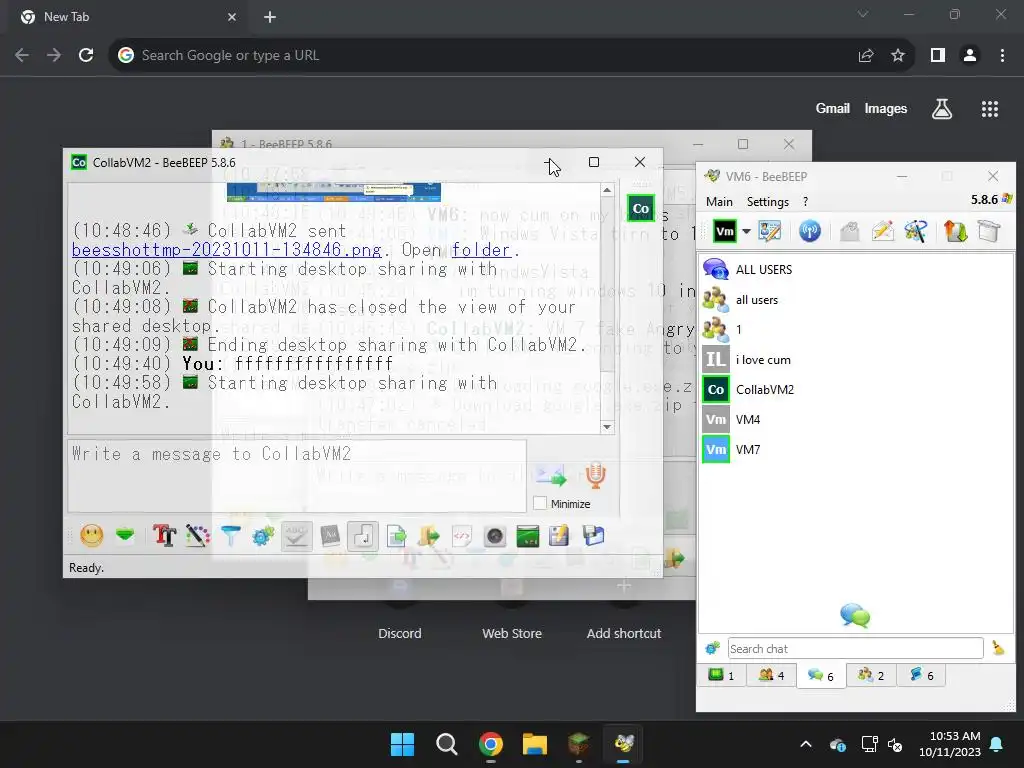The height and width of the screenshot is (768, 1024).
Task: Open the folder link in chat
Action: 480,250
